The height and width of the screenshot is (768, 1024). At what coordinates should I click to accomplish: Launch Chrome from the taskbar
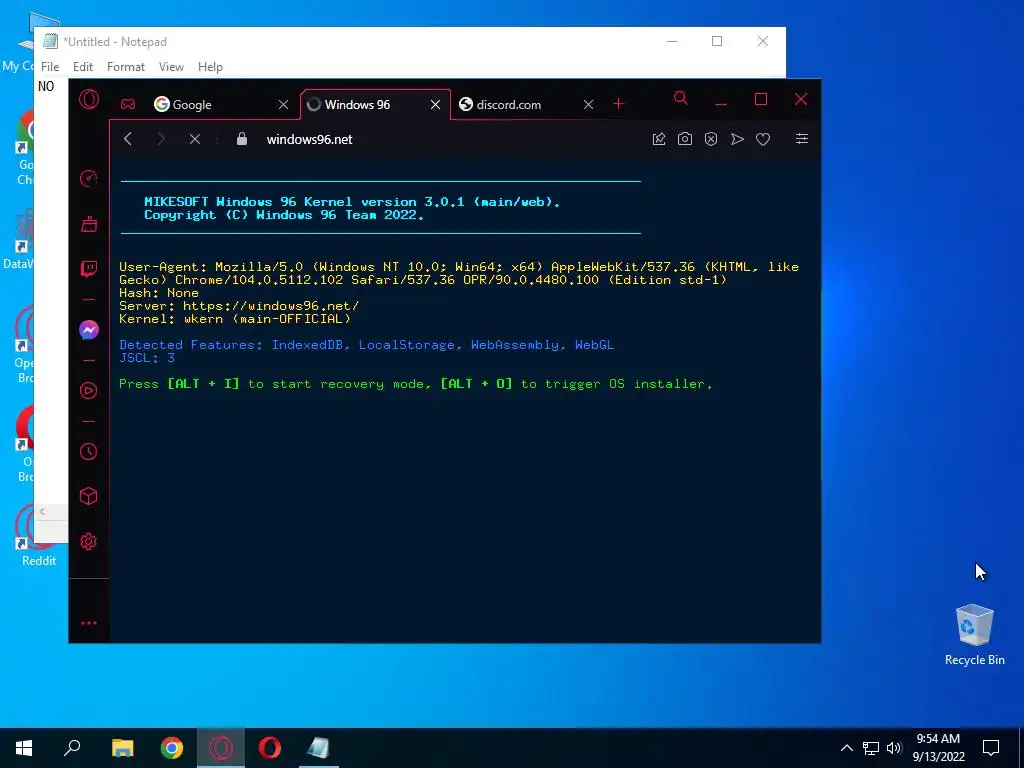click(x=172, y=748)
